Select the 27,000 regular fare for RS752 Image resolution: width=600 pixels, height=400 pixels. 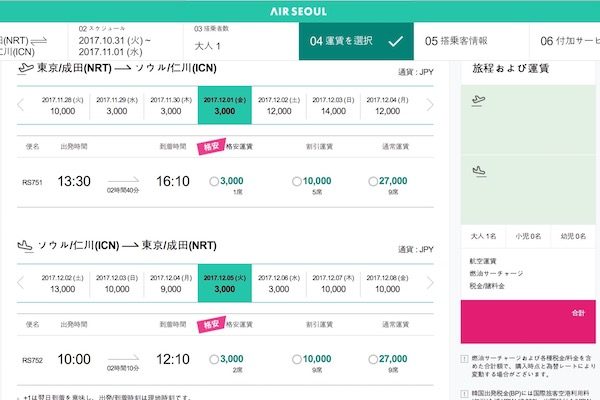click(x=373, y=359)
